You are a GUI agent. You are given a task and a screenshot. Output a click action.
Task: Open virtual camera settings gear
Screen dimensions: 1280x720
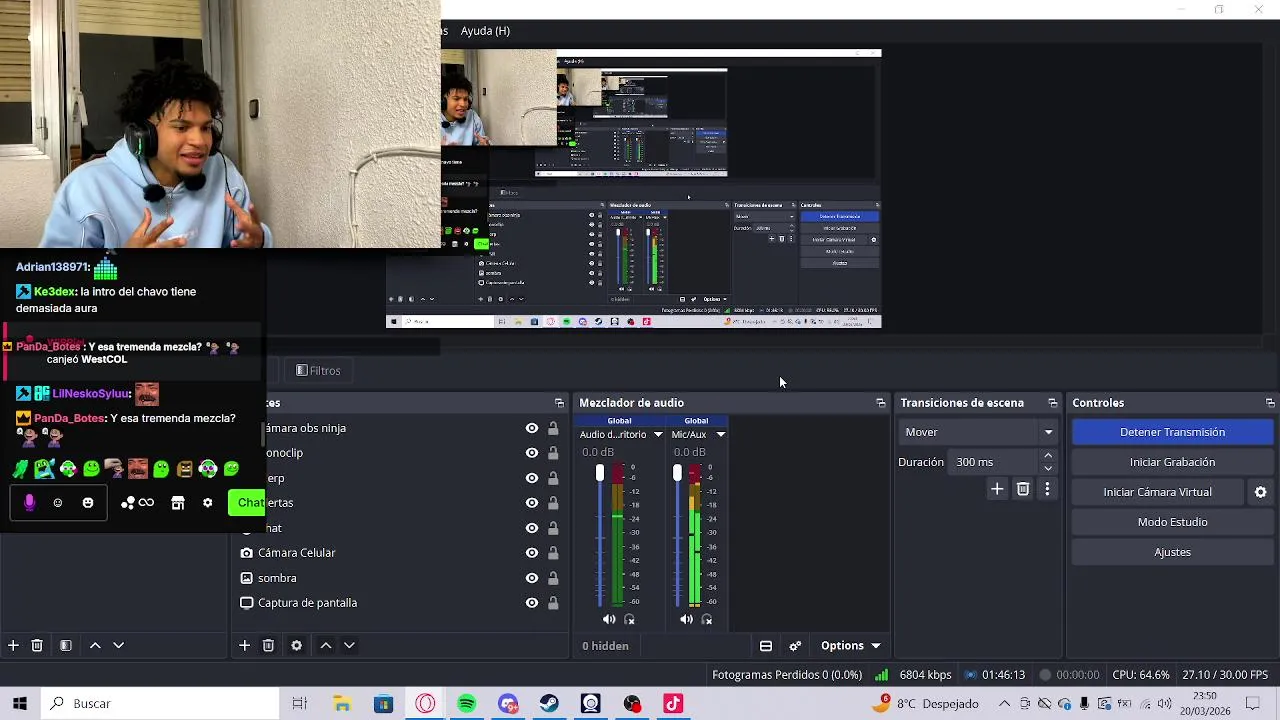tap(1260, 492)
